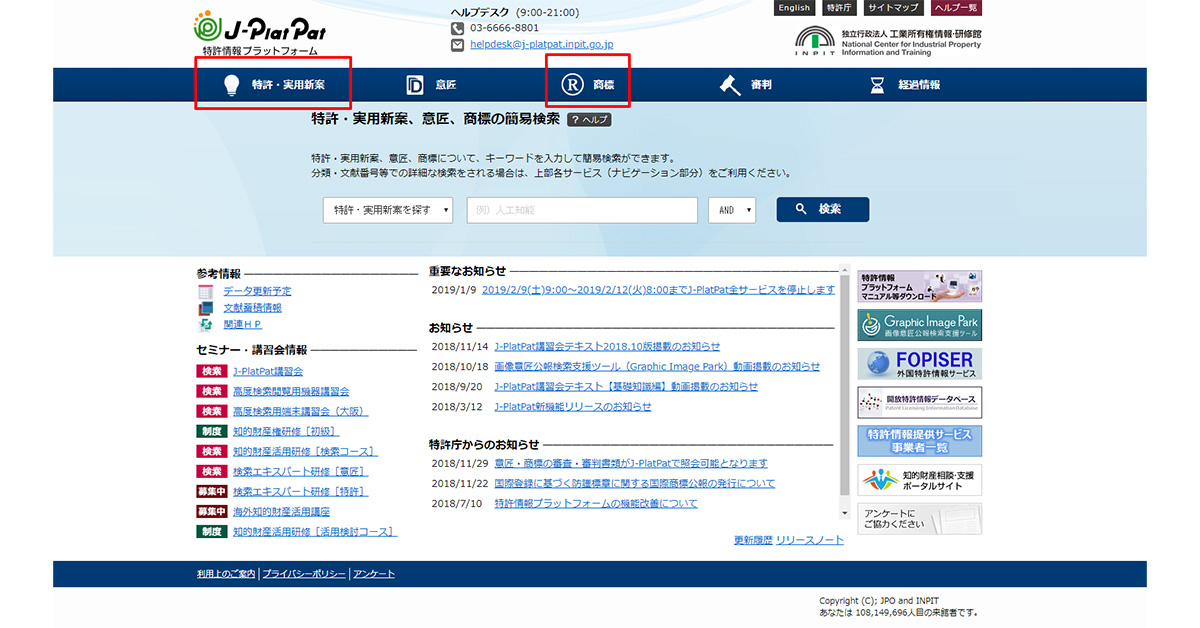
Task: Open the データ更新予定 link
Action: 257,291
